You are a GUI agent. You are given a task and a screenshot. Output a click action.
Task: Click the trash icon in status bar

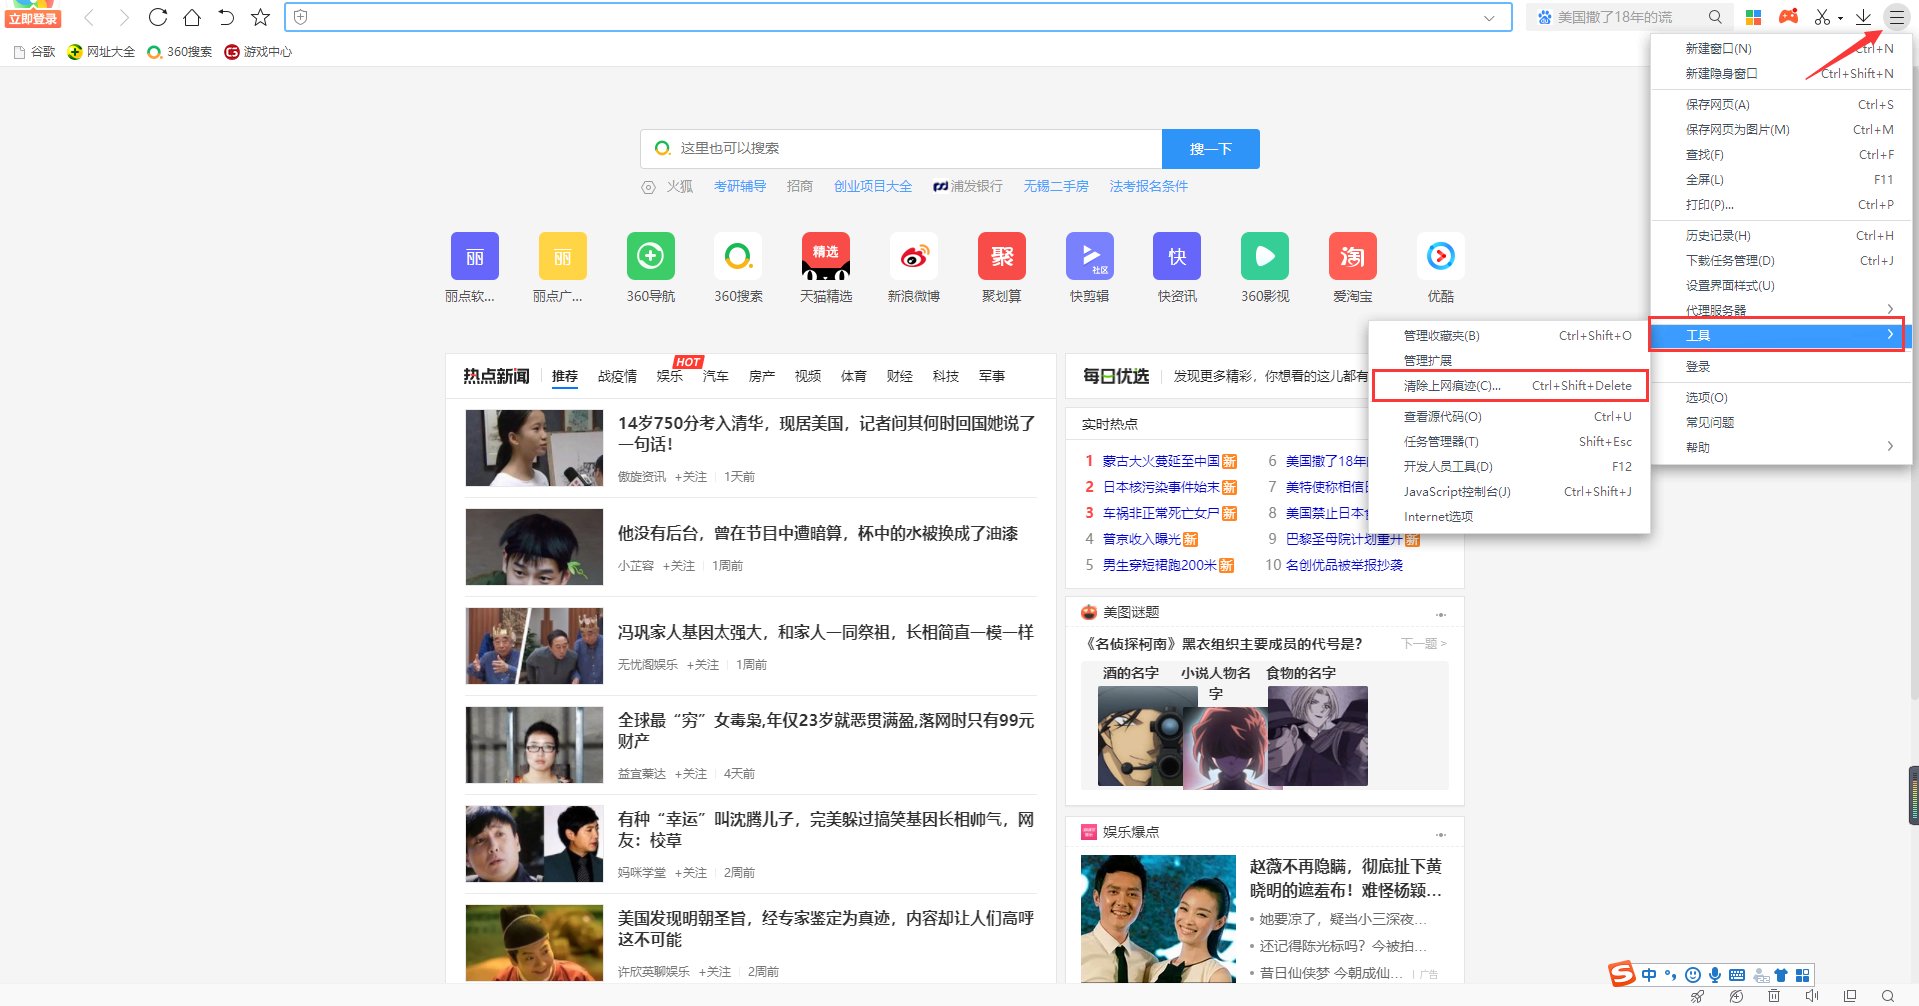(x=1774, y=996)
